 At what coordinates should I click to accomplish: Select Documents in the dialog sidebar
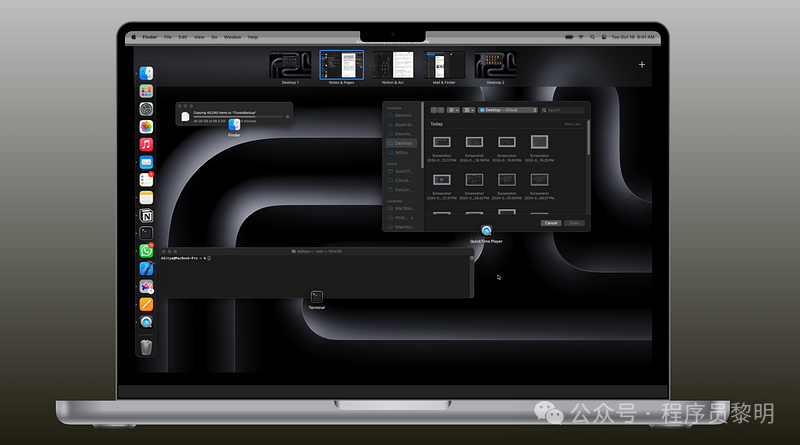[402, 189]
